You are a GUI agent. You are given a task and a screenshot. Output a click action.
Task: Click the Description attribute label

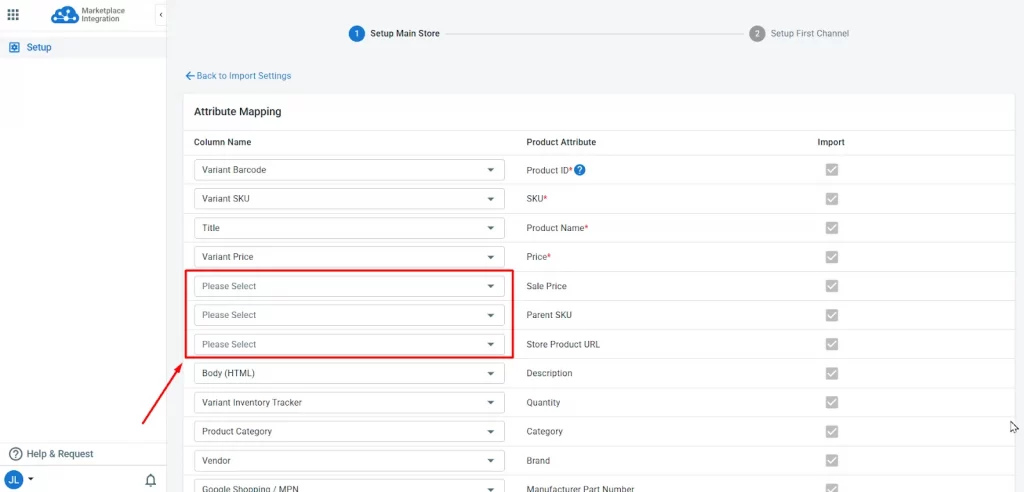[x=549, y=373]
